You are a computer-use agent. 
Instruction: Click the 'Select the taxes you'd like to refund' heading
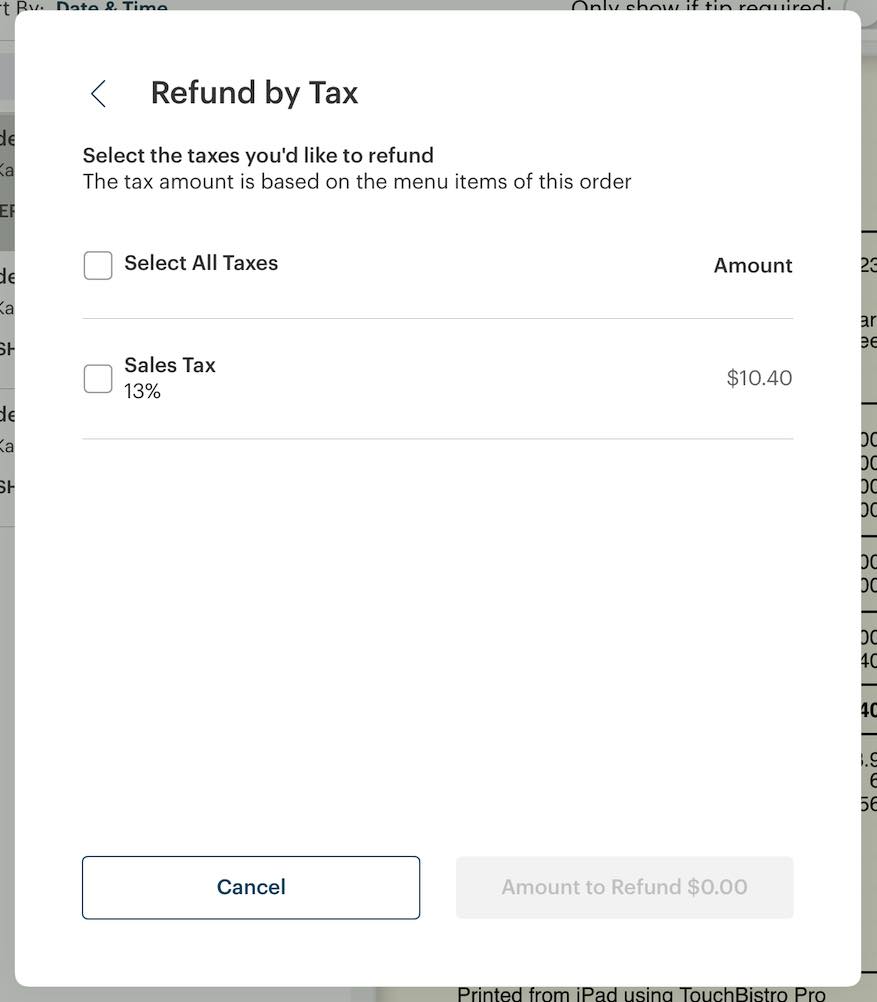pos(258,155)
